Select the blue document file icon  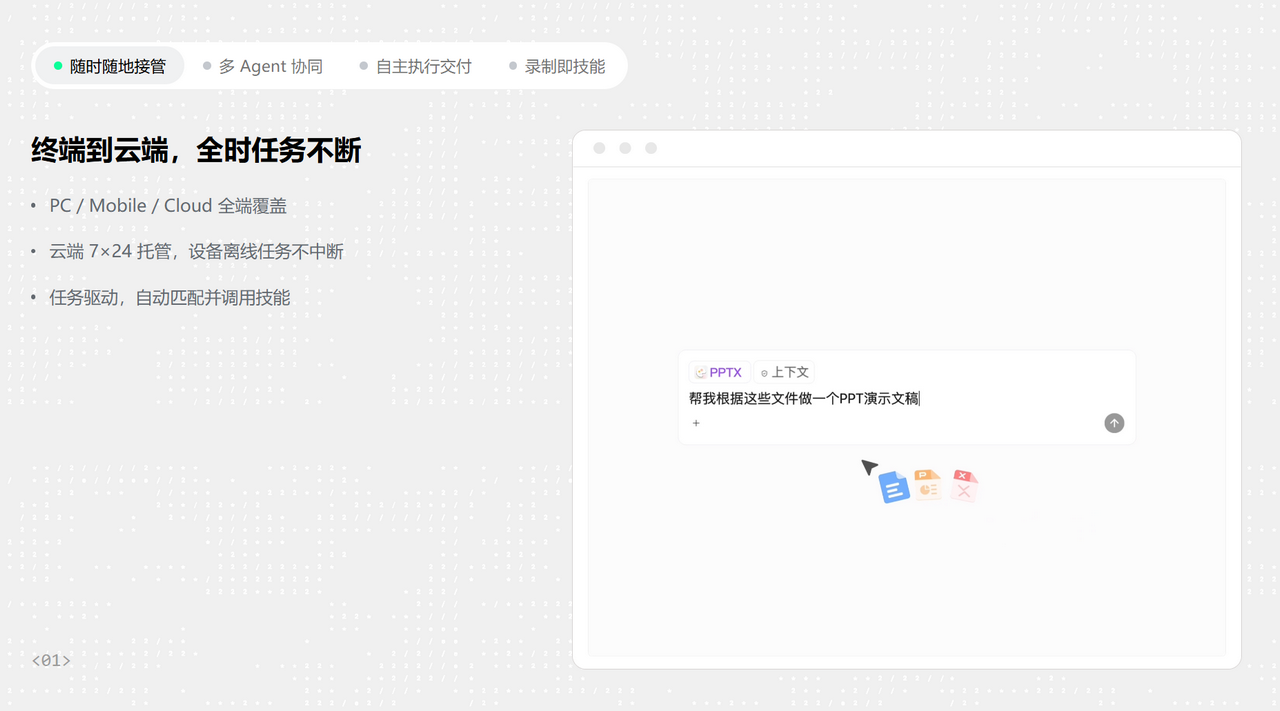point(894,487)
